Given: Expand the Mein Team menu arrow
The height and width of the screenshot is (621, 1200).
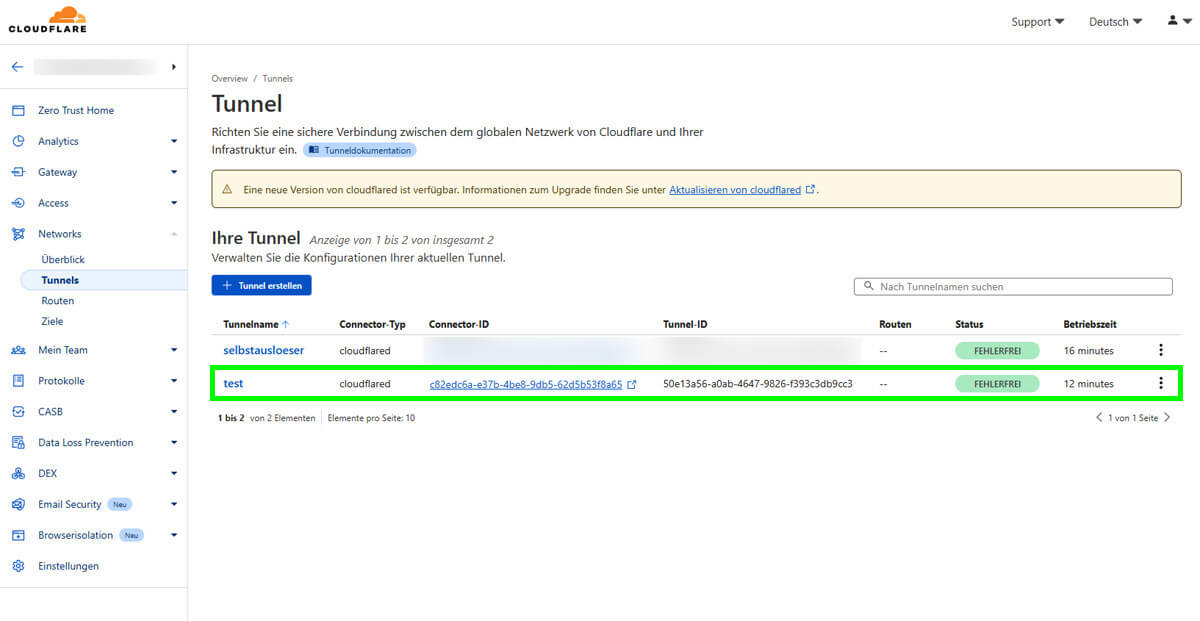Looking at the screenshot, I should [174, 350].
